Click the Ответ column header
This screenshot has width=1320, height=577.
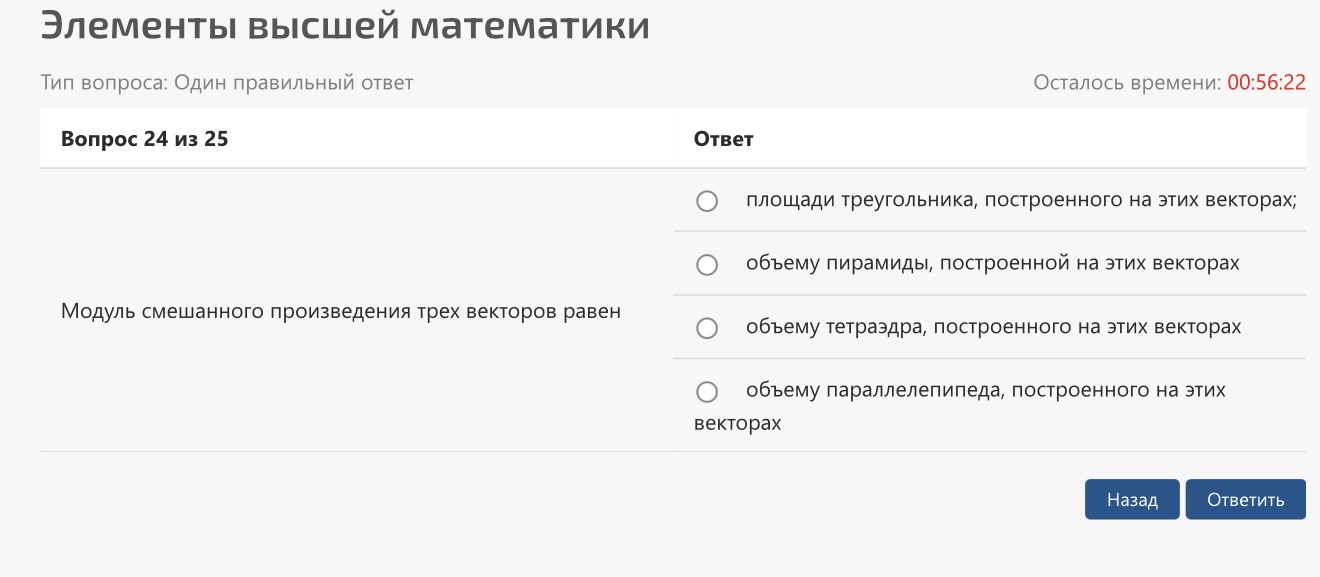click(x=723, y=139)
